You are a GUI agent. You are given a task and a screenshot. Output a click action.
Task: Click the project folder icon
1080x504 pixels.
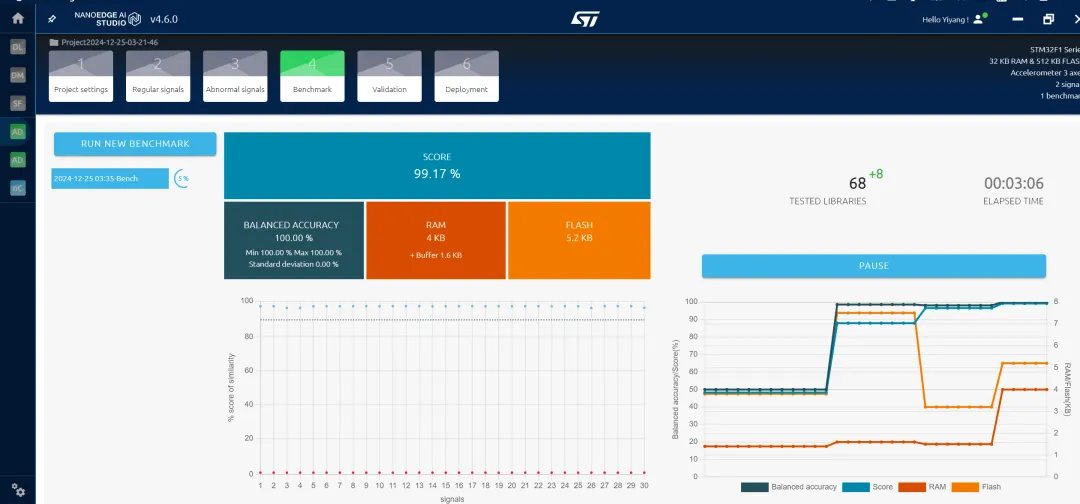click(54, 42)
